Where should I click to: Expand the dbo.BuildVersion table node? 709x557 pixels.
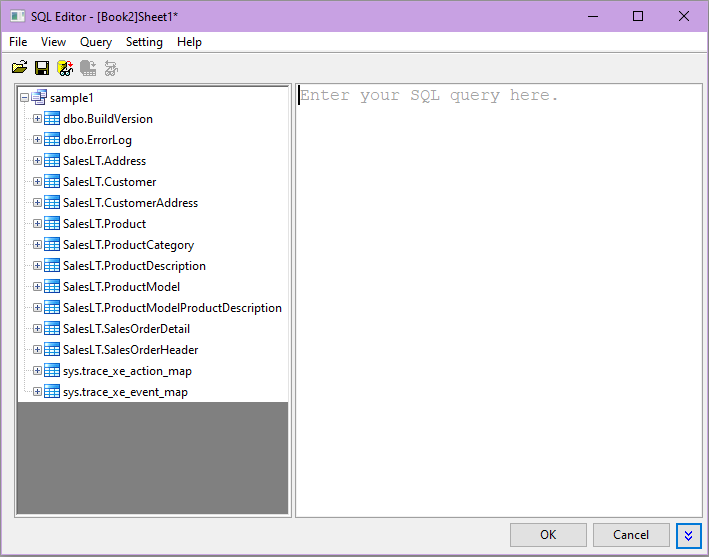[x=37, y=119]
